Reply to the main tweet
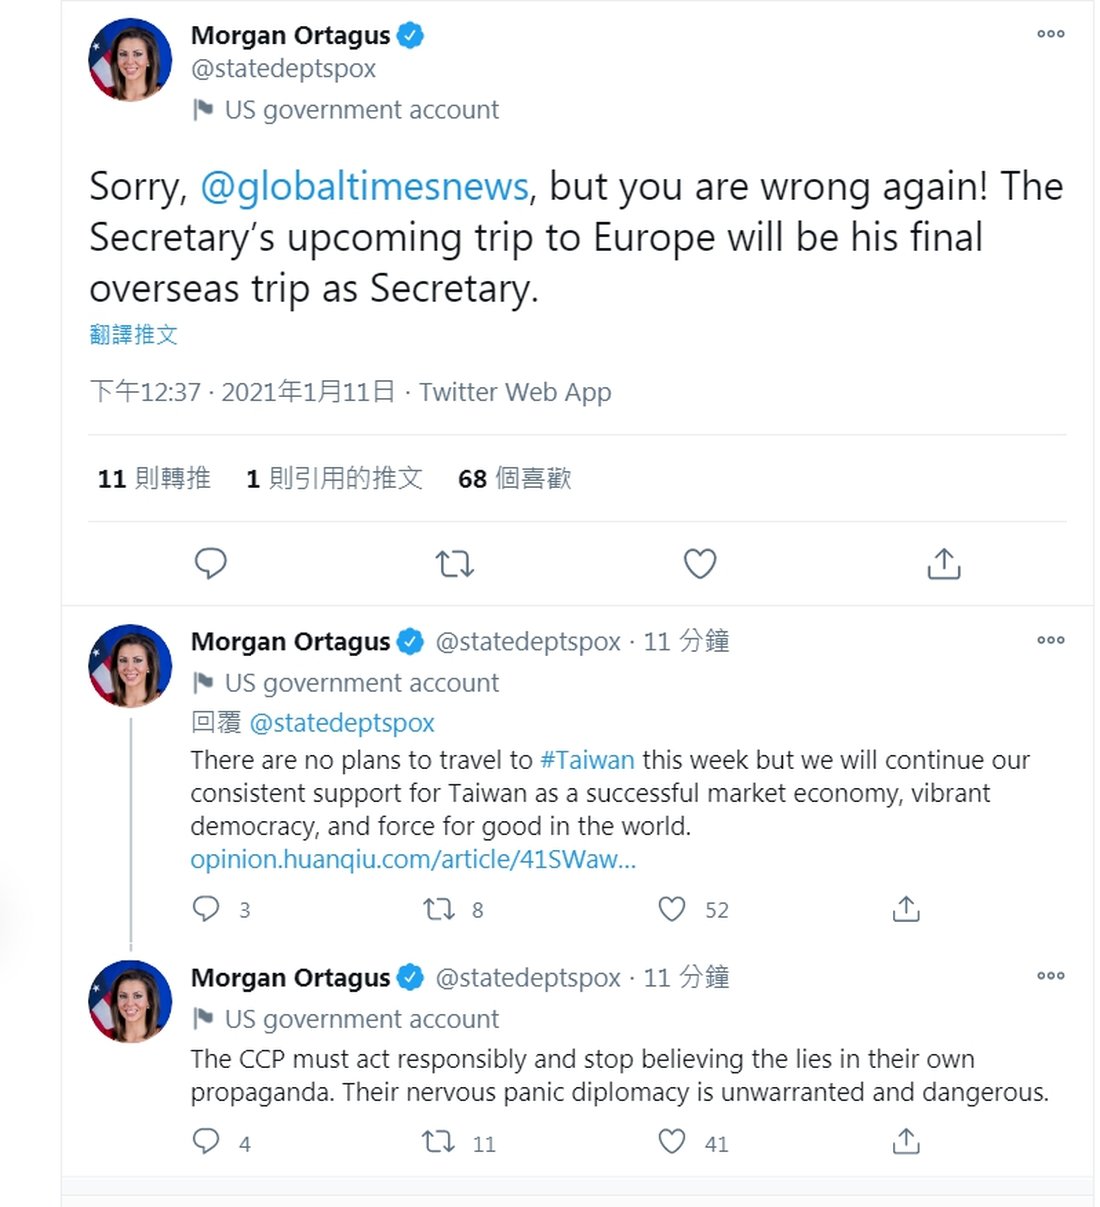Viewport: 1100px width, 1207px height. [210, 564]
